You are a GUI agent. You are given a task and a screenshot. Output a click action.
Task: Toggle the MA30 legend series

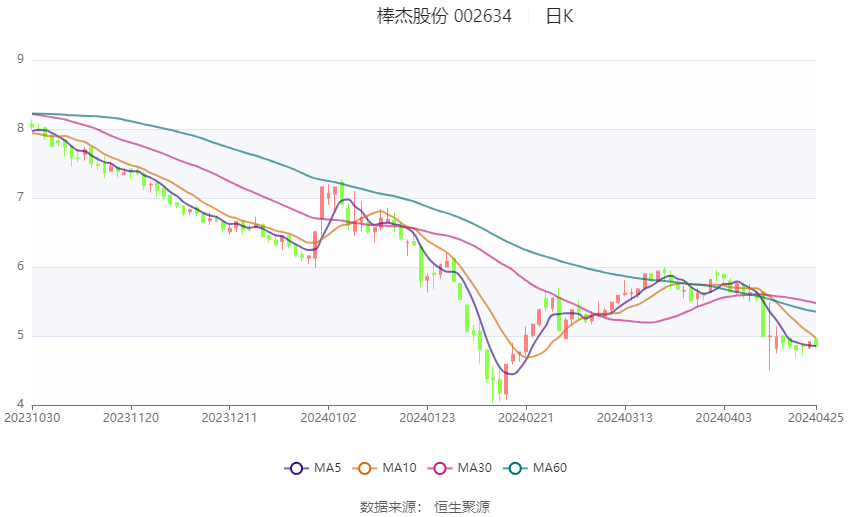[x=460, y=468]
